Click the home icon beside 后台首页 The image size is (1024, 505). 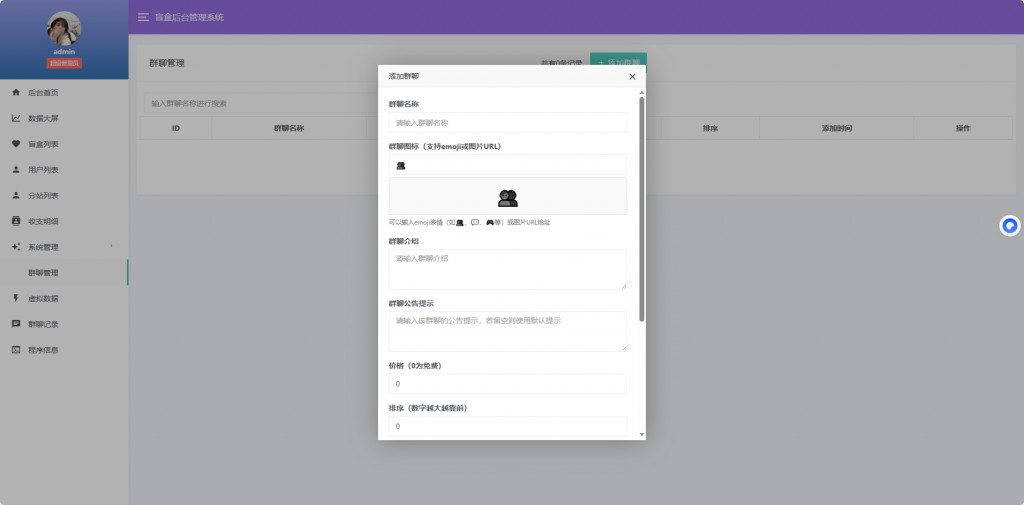click(16, 93)
